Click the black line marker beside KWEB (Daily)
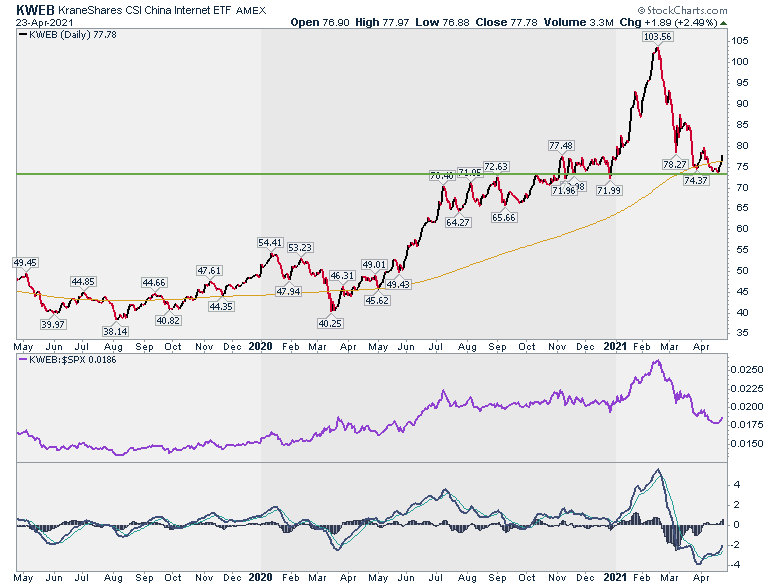 [x=23, y=35]
